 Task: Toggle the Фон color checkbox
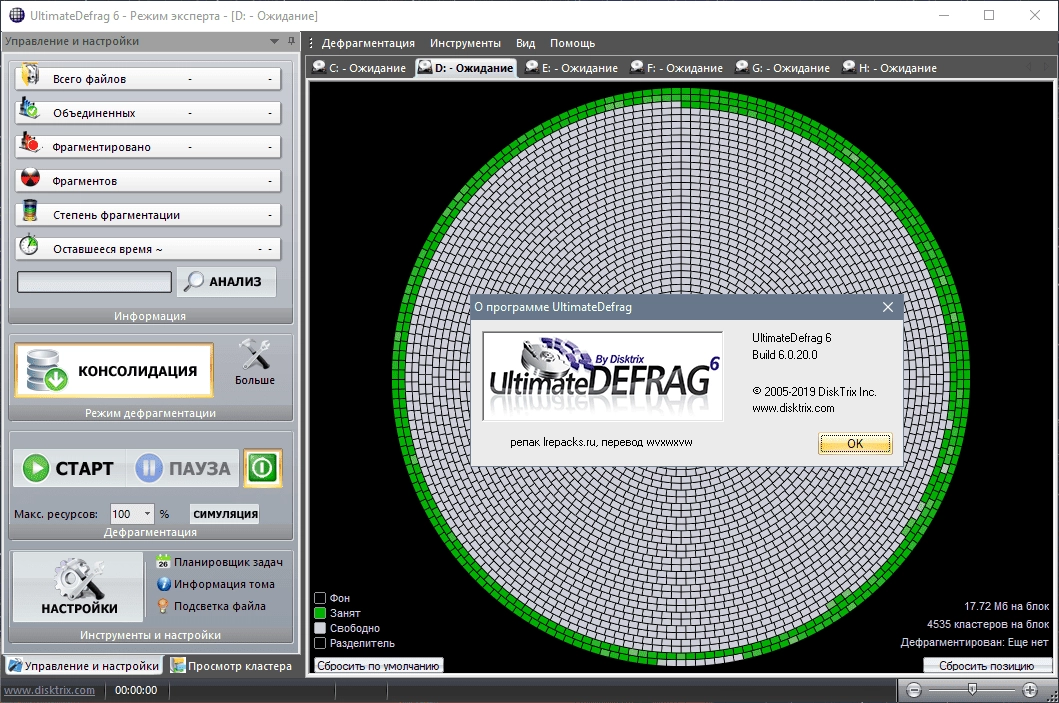(320, 598)
